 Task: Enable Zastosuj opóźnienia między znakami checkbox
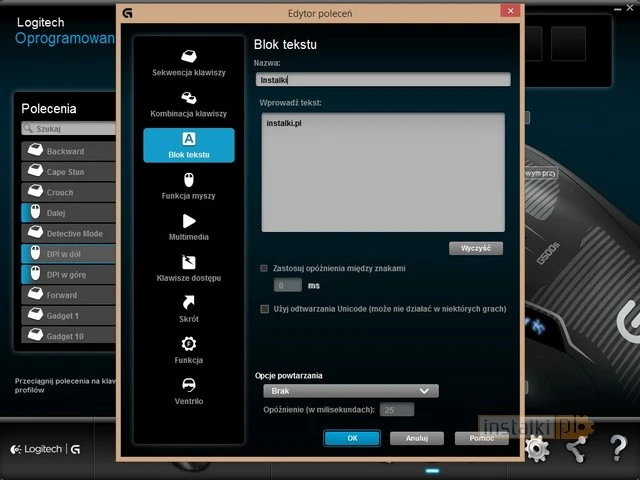(264, 268)
